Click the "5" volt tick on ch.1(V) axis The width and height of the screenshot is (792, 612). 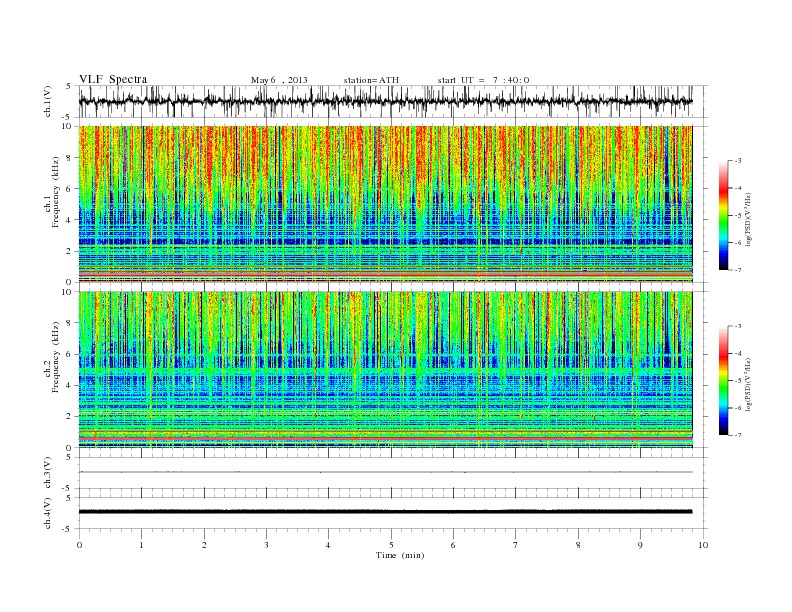[69, 86]
